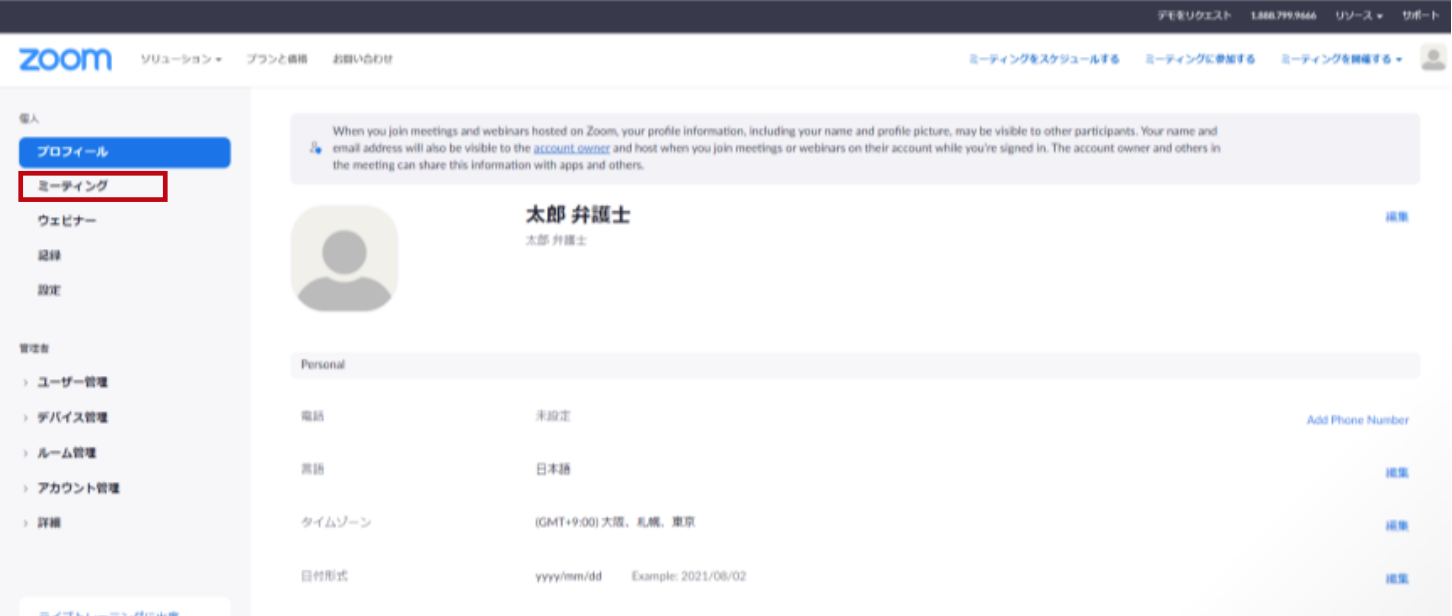Click the info icon in notice banner

(x=315, y=147)
